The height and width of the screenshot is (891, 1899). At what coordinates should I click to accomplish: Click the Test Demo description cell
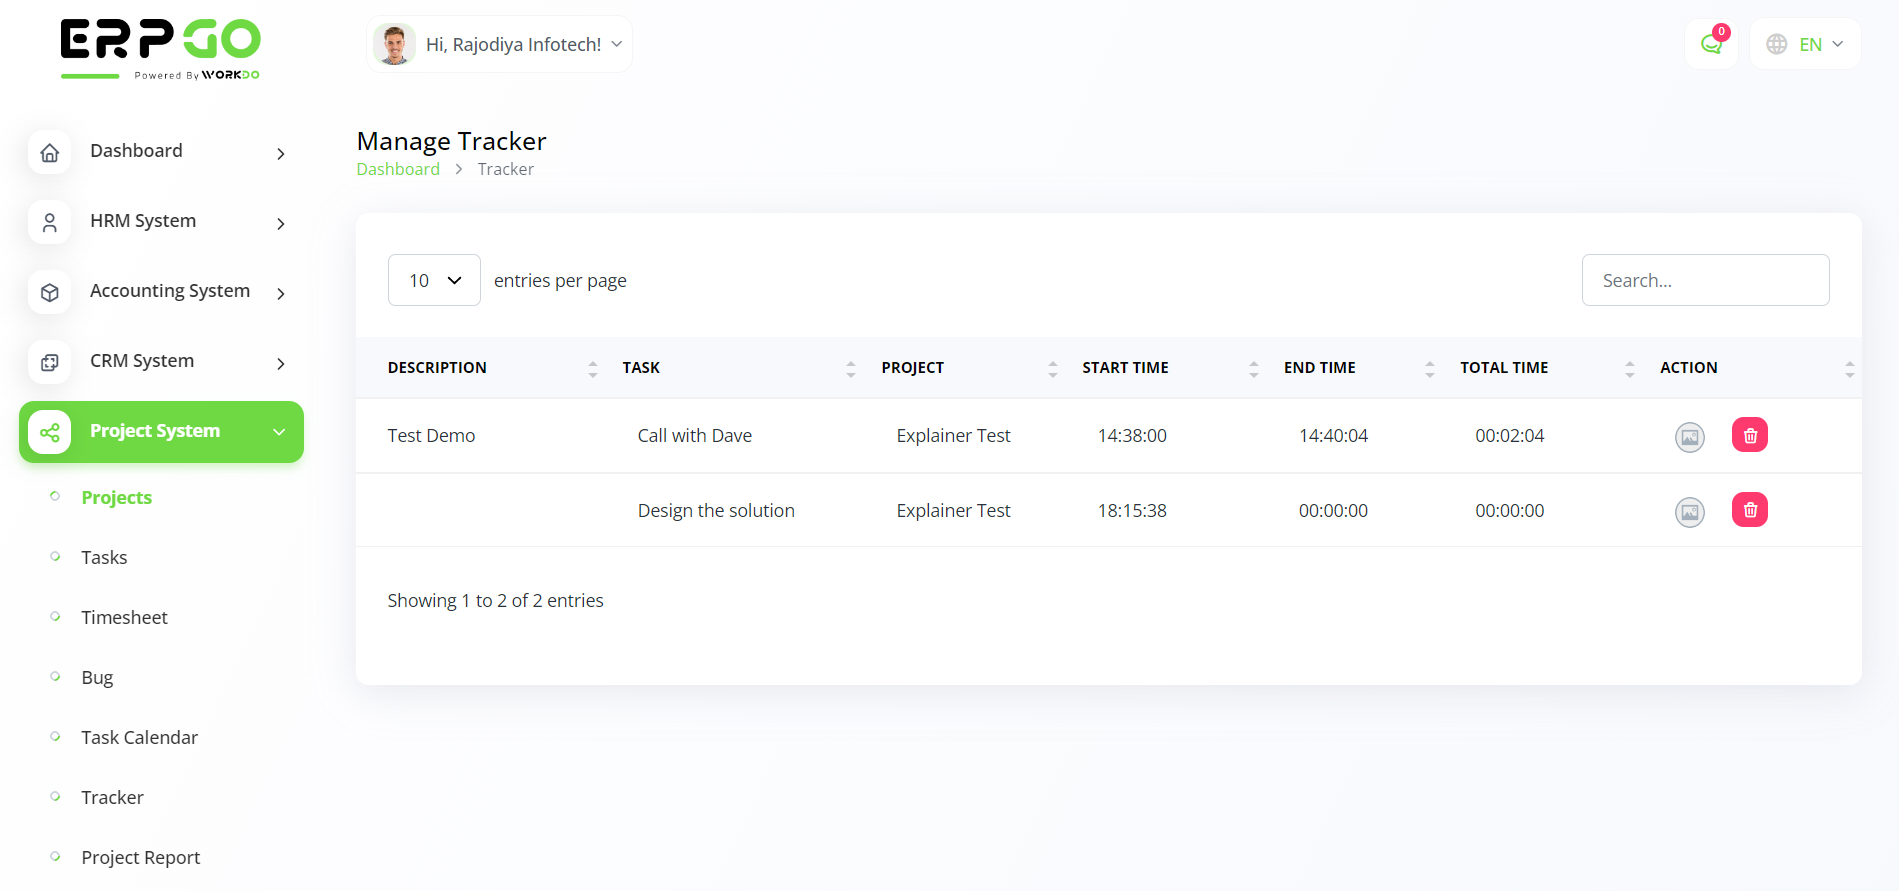point(431,435)
